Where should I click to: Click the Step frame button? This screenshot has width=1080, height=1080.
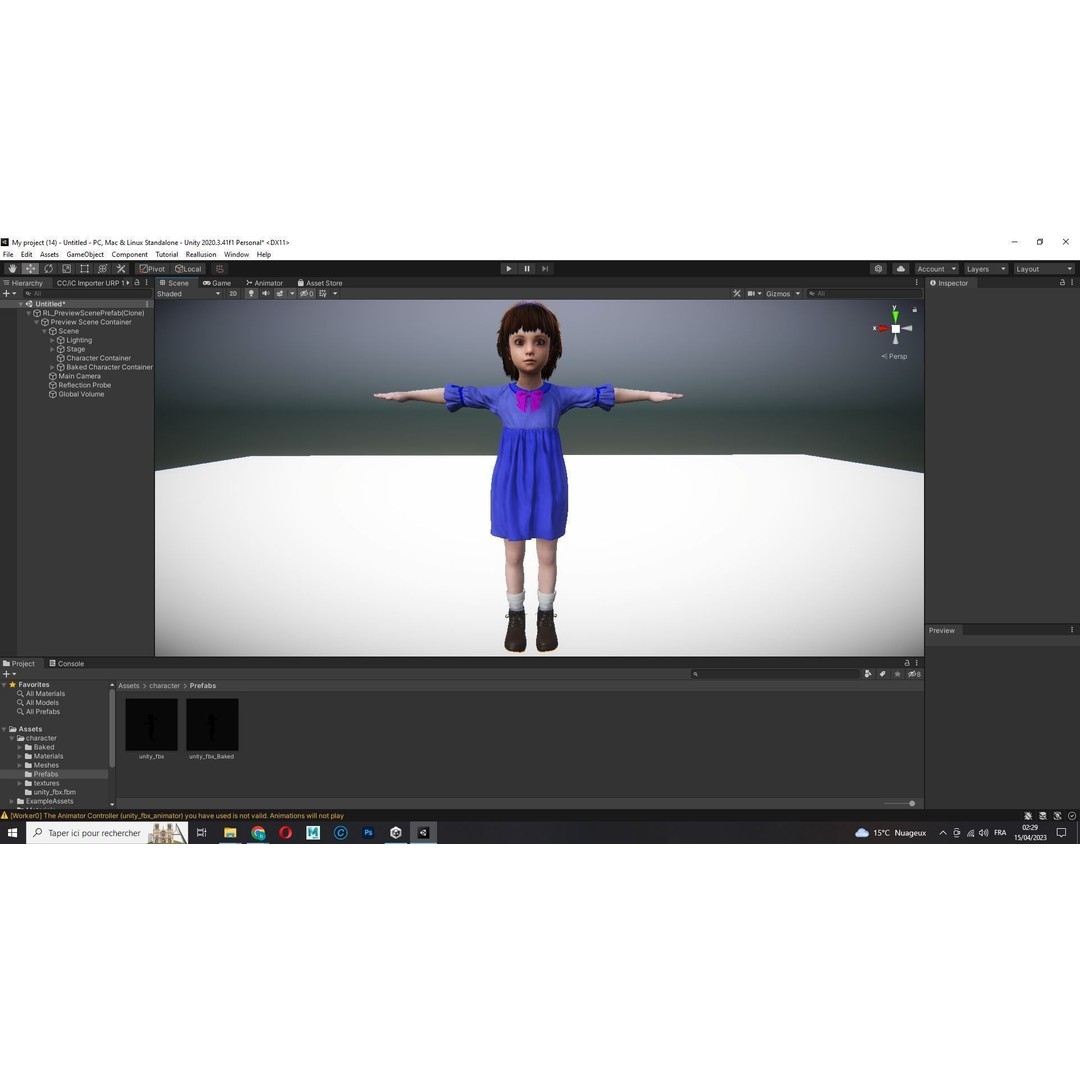[545, 269]
